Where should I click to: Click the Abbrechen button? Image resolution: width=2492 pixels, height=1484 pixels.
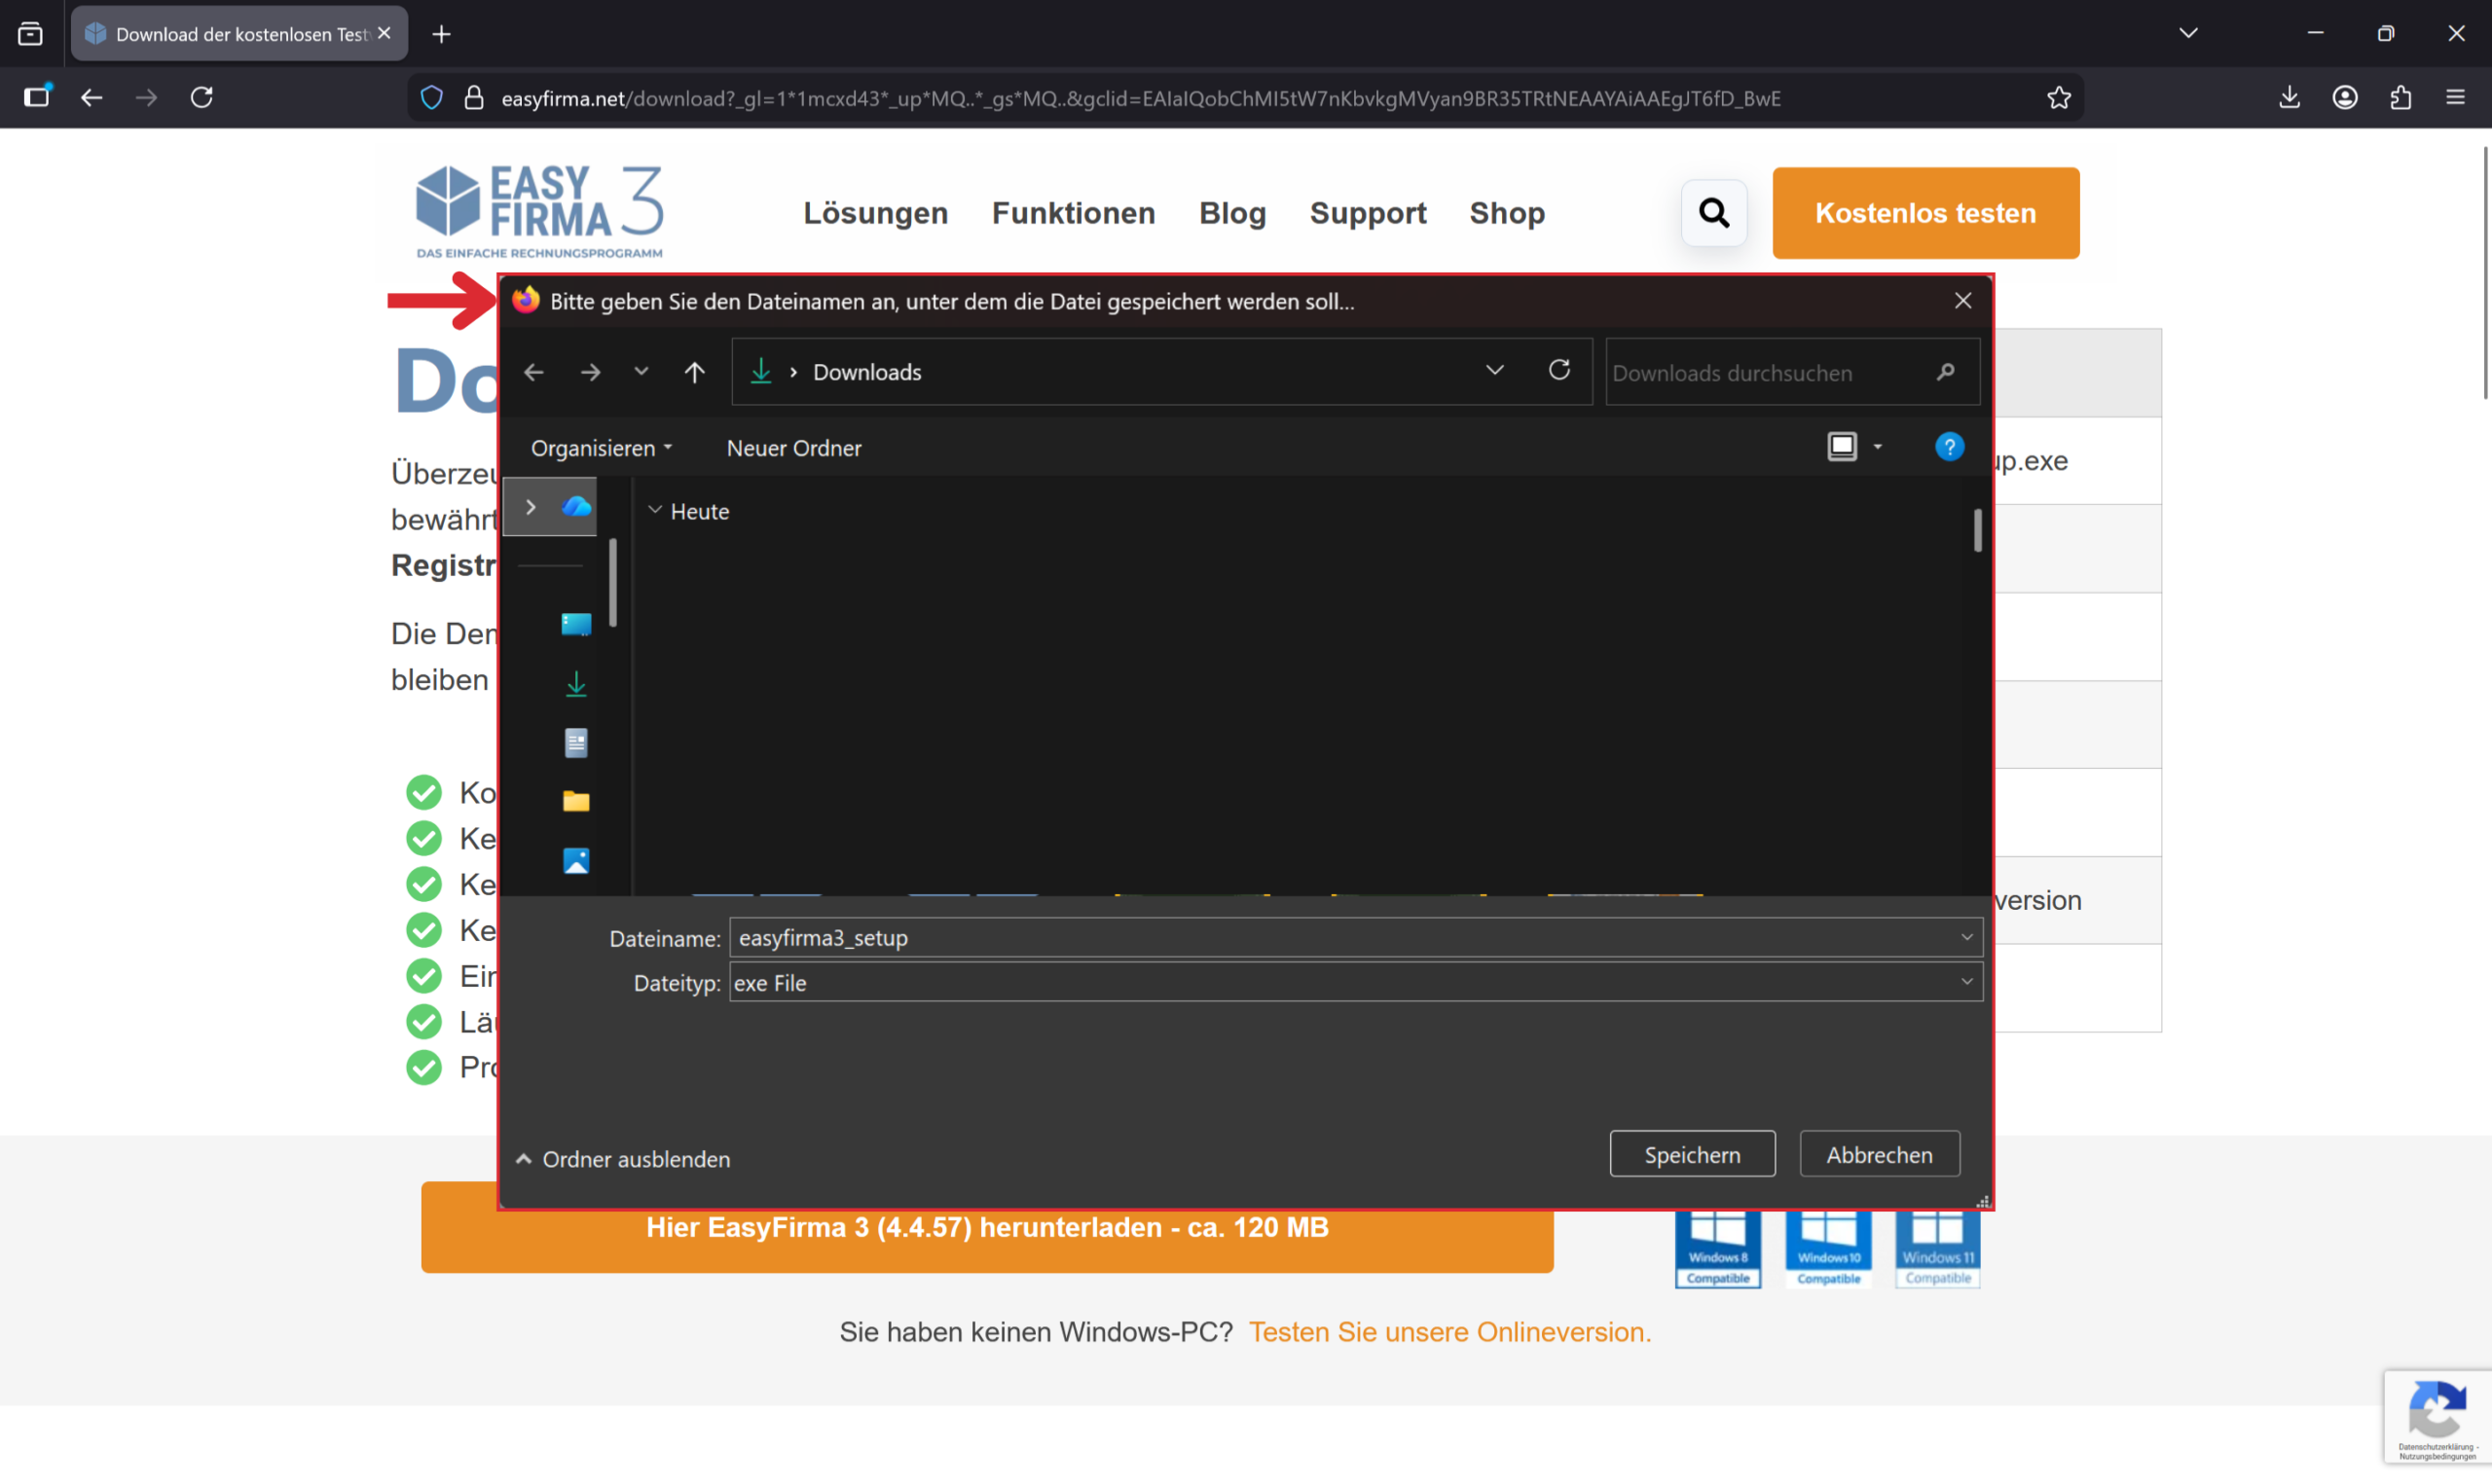click(x=1879, y=1155)
